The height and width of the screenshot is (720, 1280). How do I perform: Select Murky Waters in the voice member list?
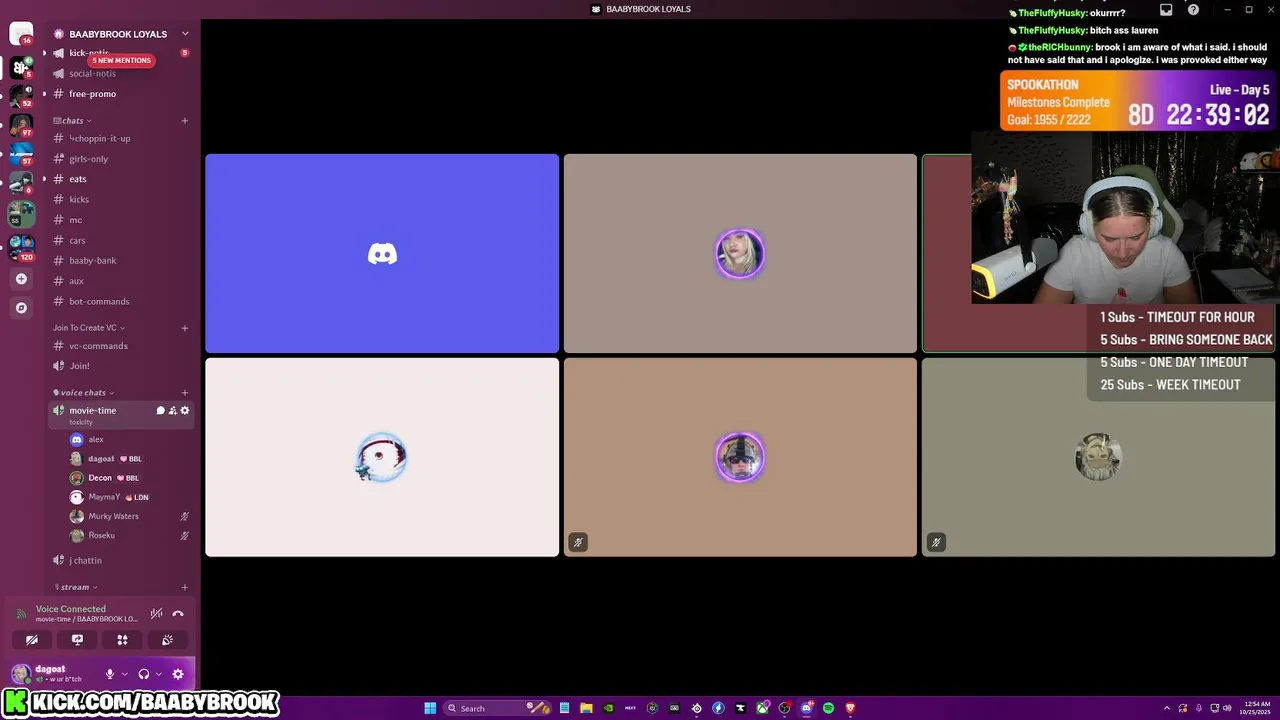click(x=128, y=516)
